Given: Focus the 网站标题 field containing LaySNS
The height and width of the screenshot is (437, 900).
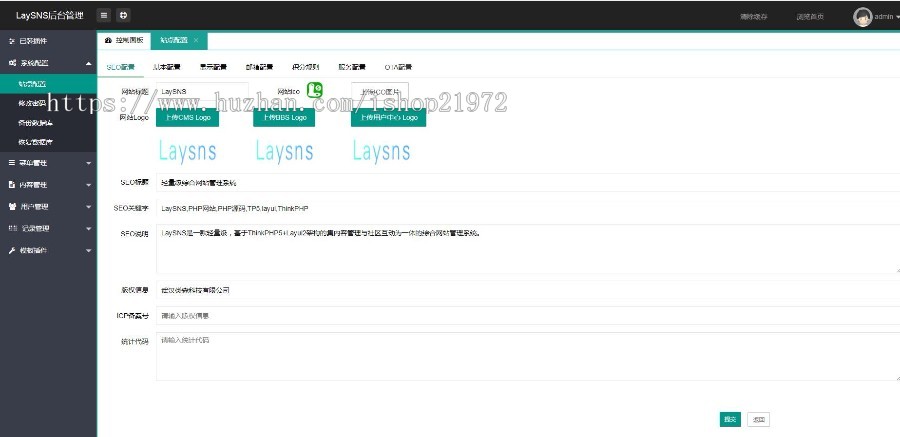Looking at the screenshot, I should click(203, 92).
